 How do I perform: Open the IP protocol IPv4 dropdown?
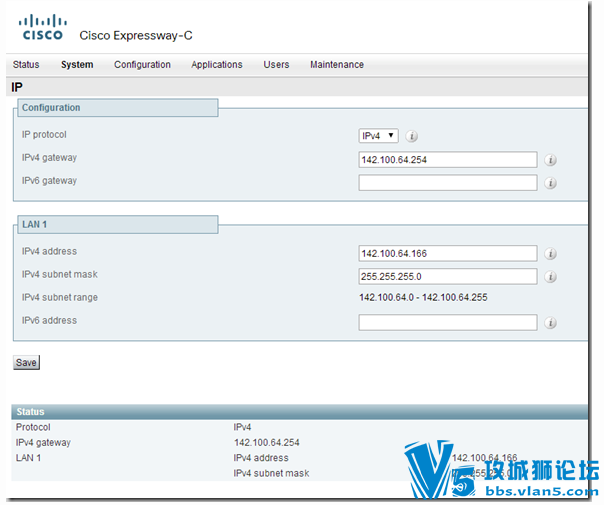pyautogui.click(x=378, y=136)
